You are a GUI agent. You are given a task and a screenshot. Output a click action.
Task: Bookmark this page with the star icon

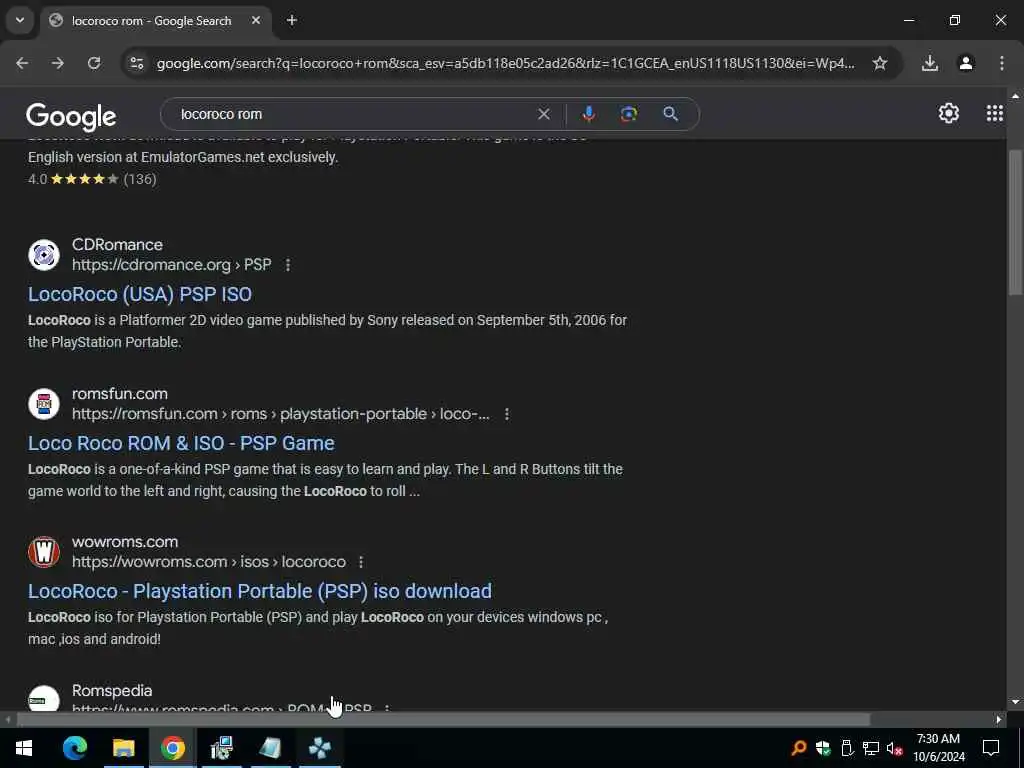[x=880, y=63]
